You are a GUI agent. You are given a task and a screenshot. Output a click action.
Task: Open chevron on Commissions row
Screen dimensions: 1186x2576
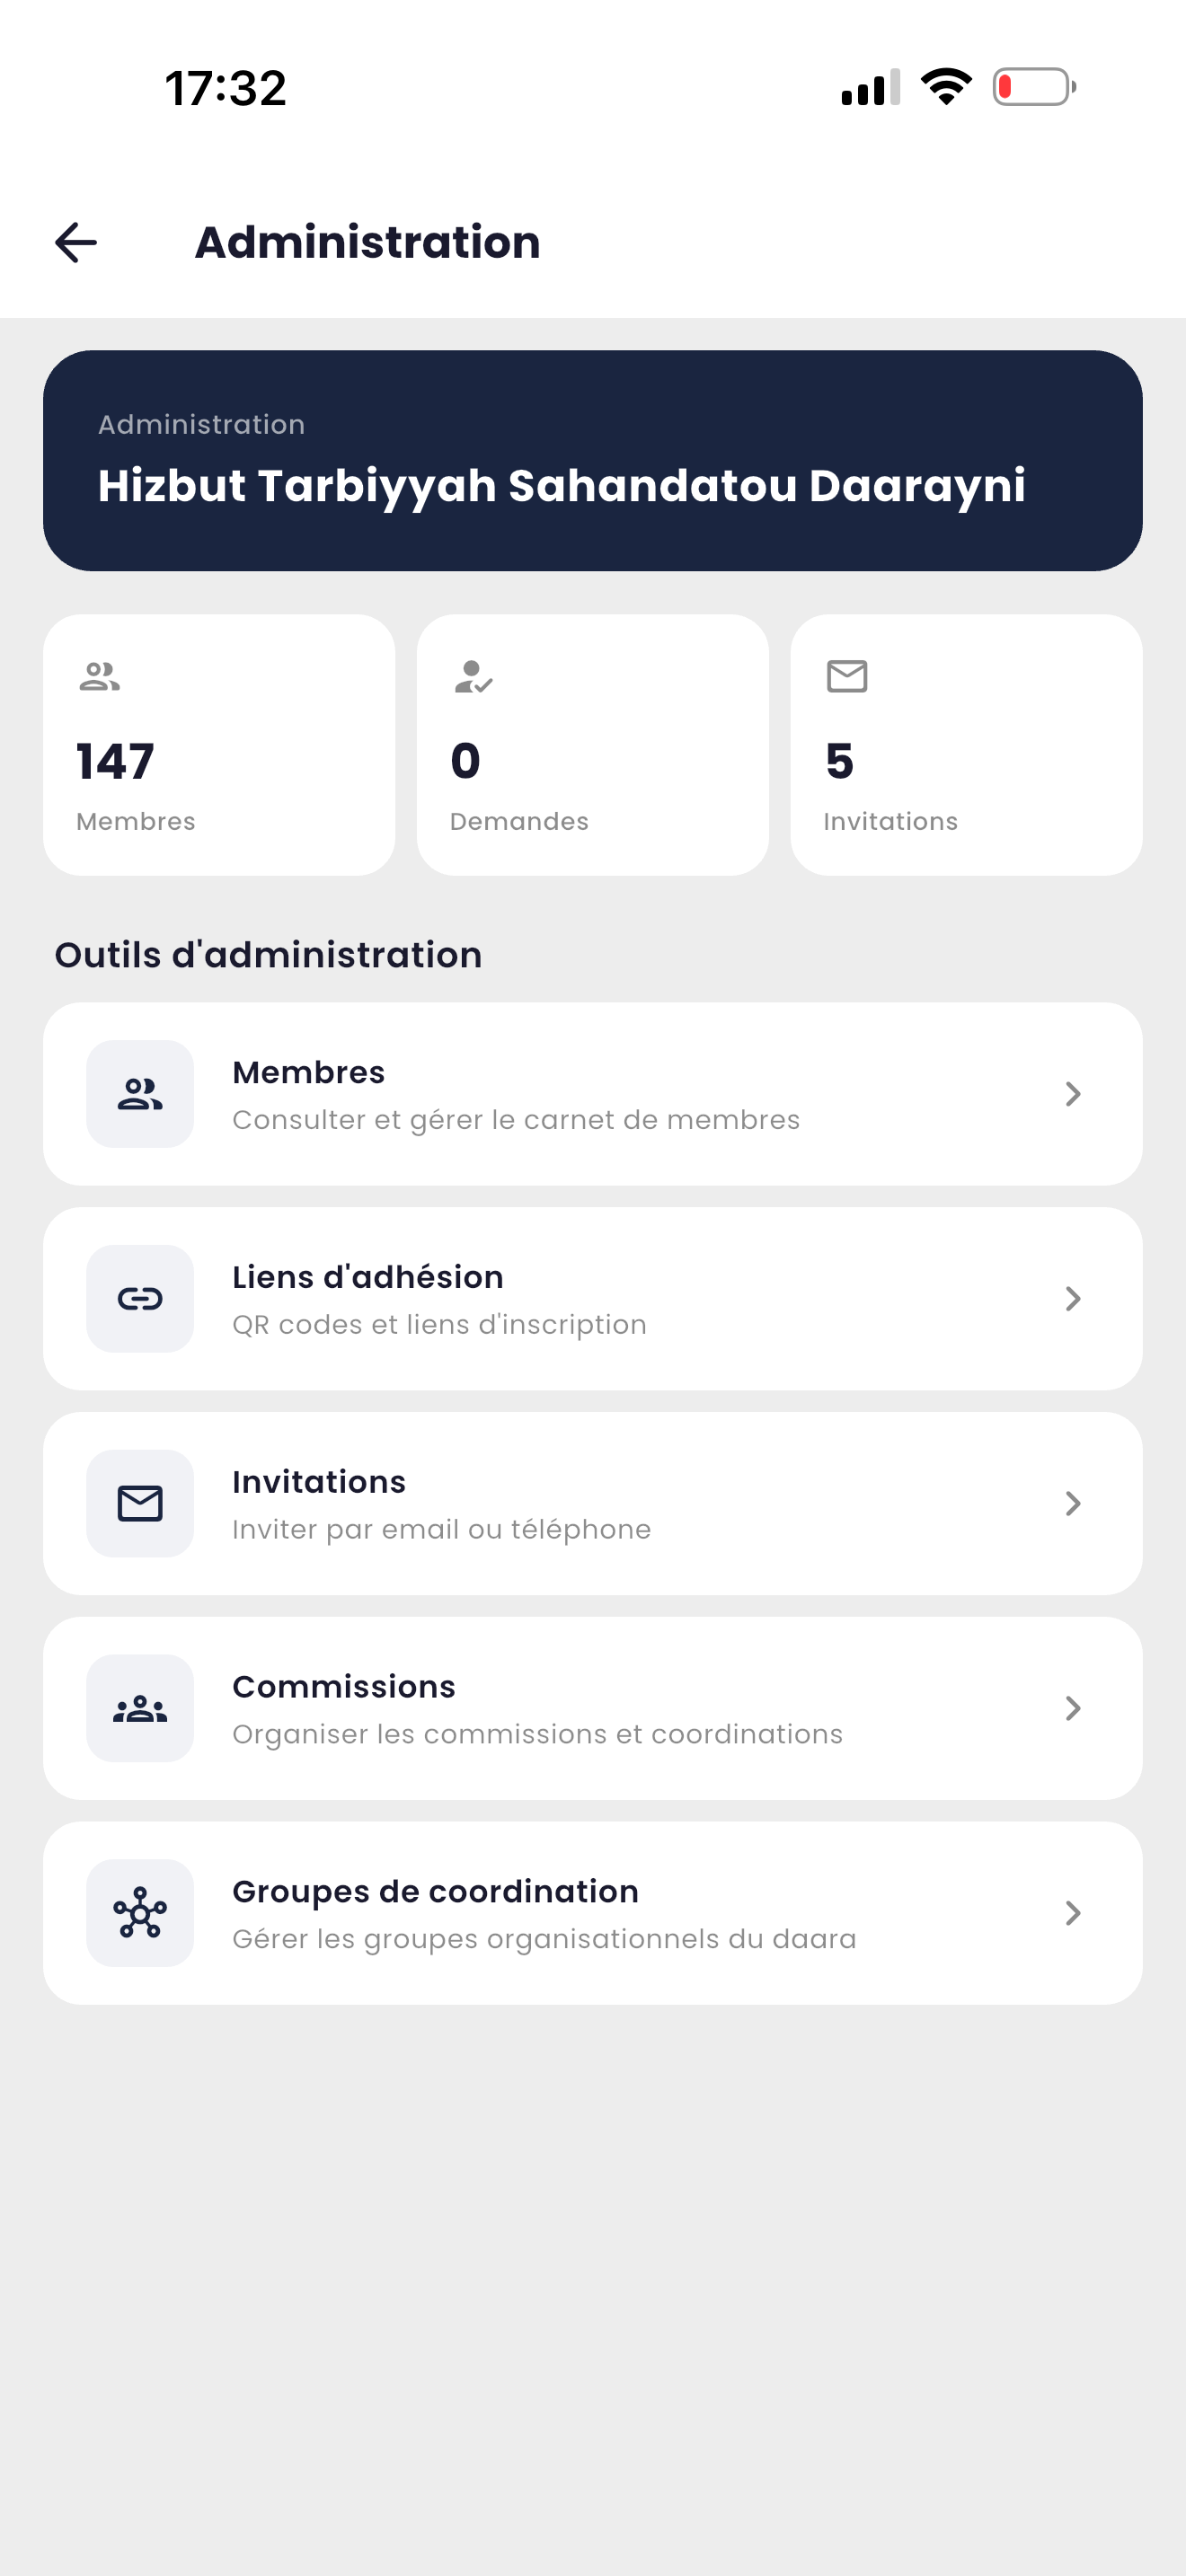(x=1073, y=1709)
